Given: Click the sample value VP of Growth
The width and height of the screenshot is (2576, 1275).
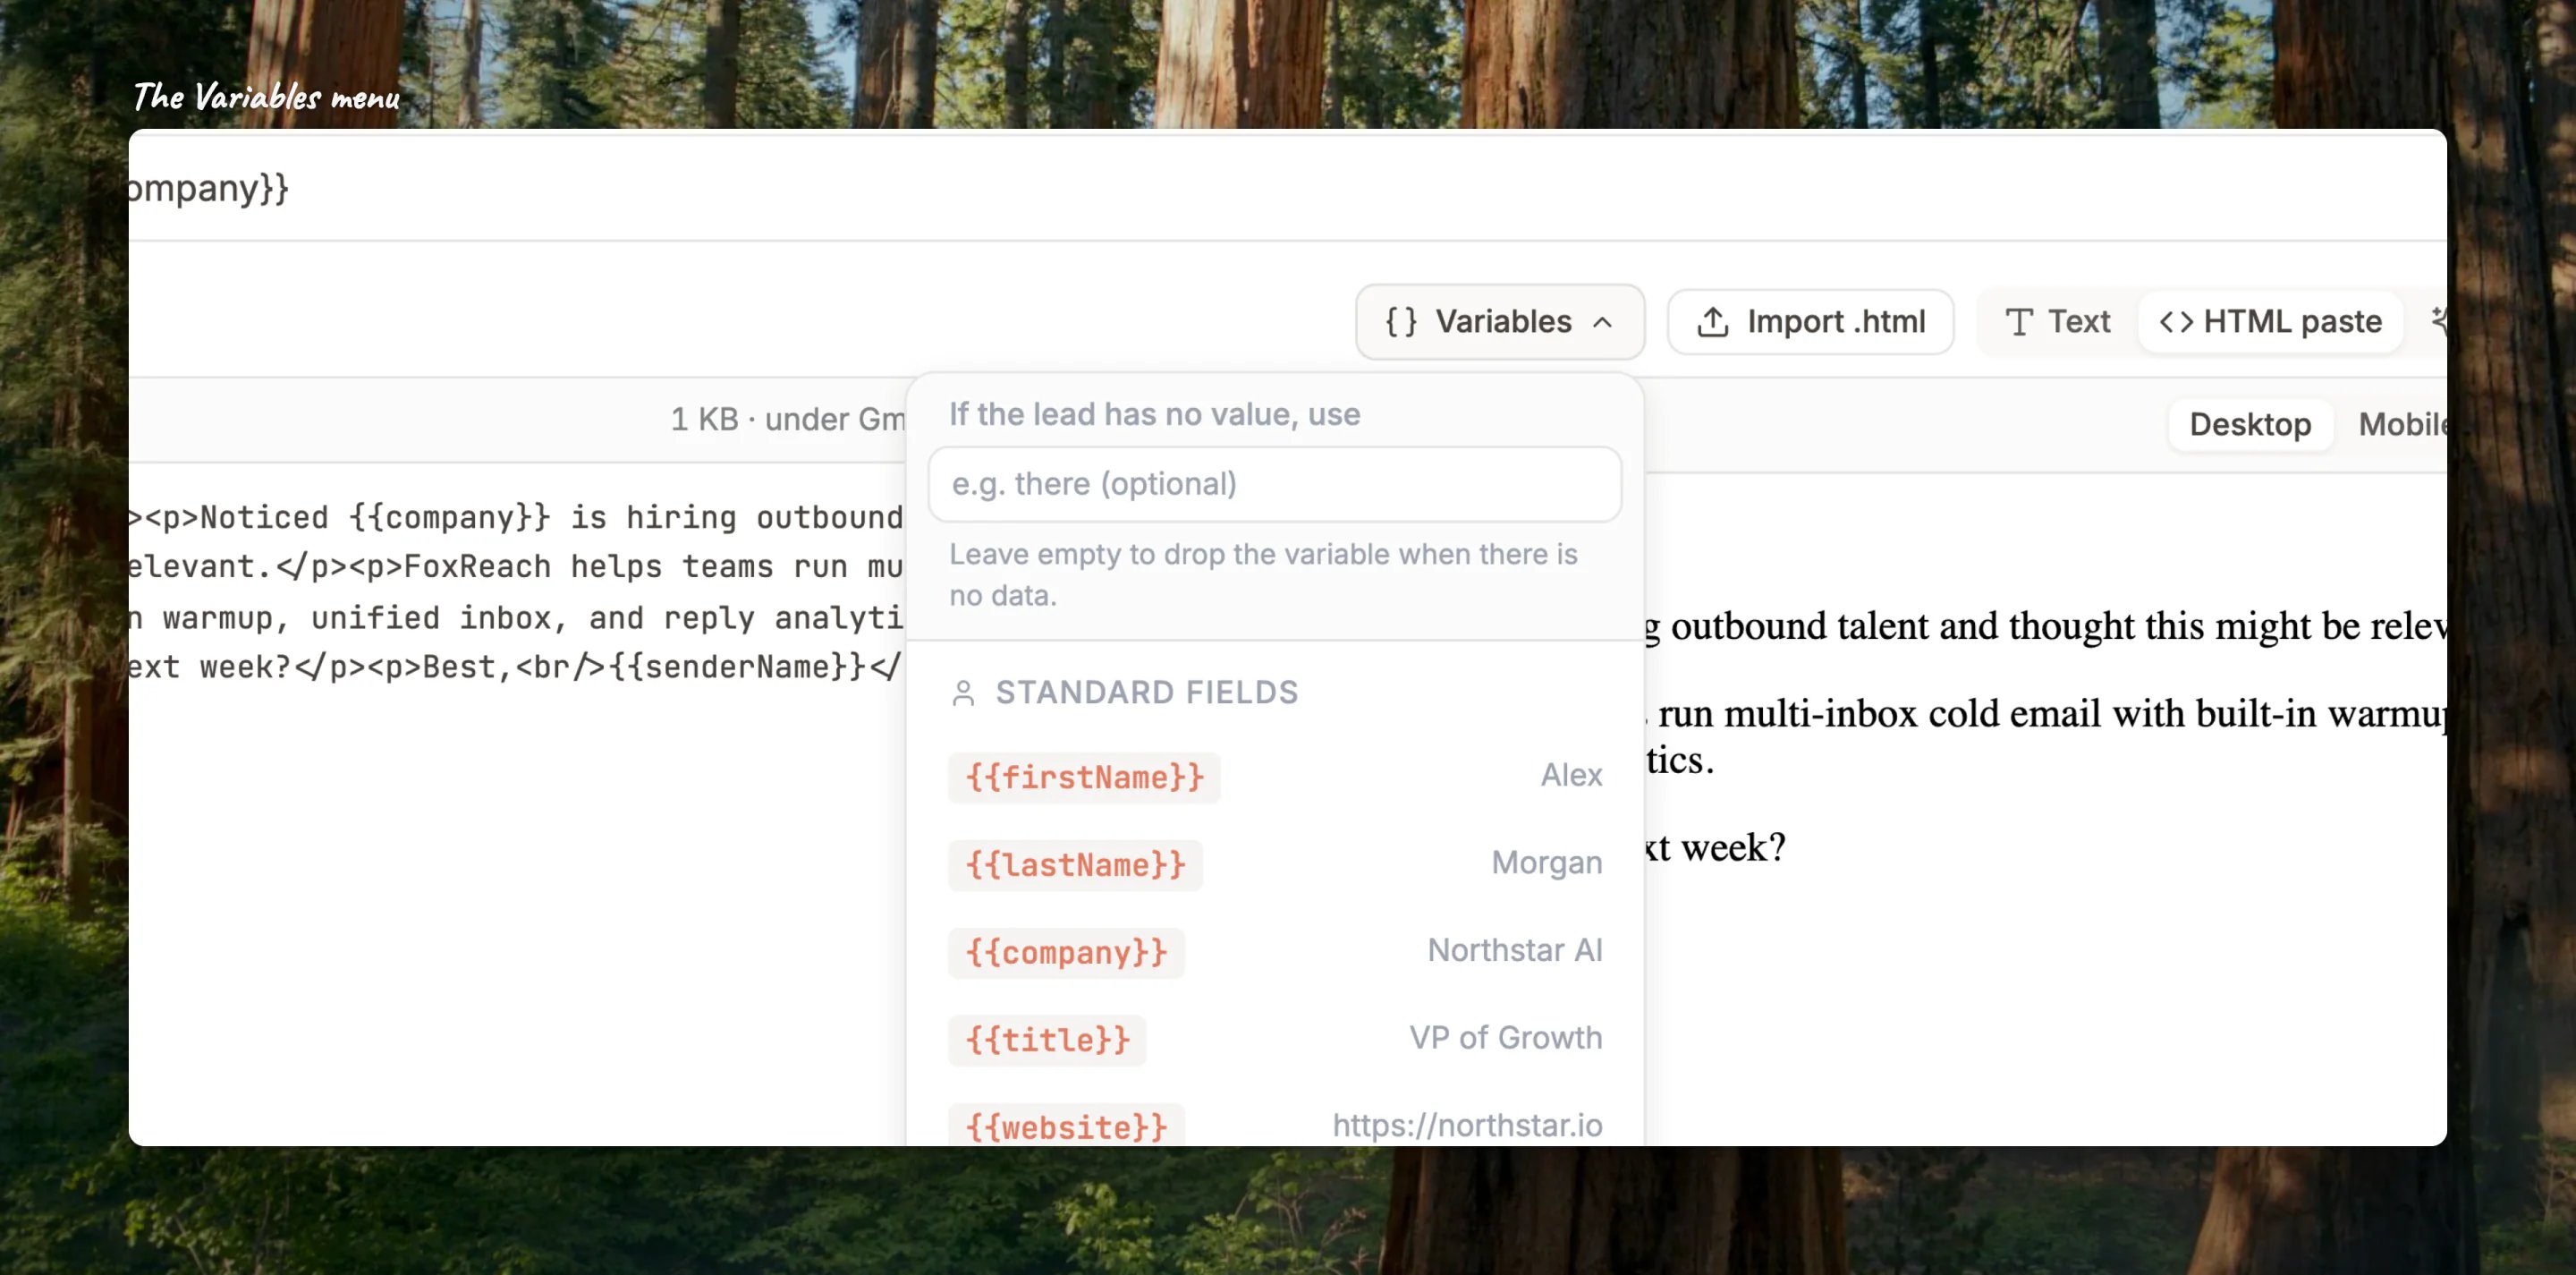Looking at the screenshot, I should (1506, 1038).
